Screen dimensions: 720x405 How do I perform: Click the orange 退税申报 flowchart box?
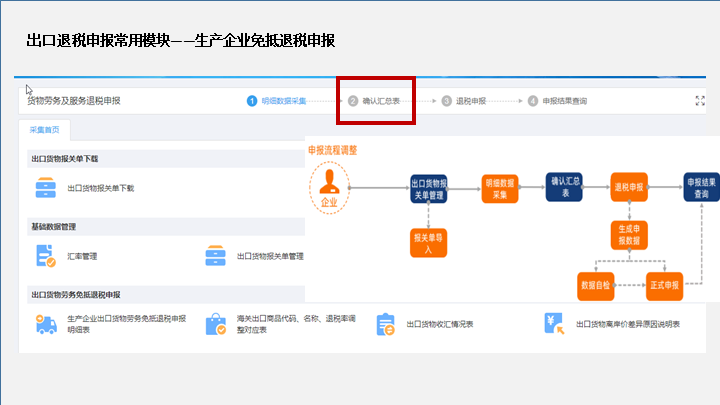[629, 187]
